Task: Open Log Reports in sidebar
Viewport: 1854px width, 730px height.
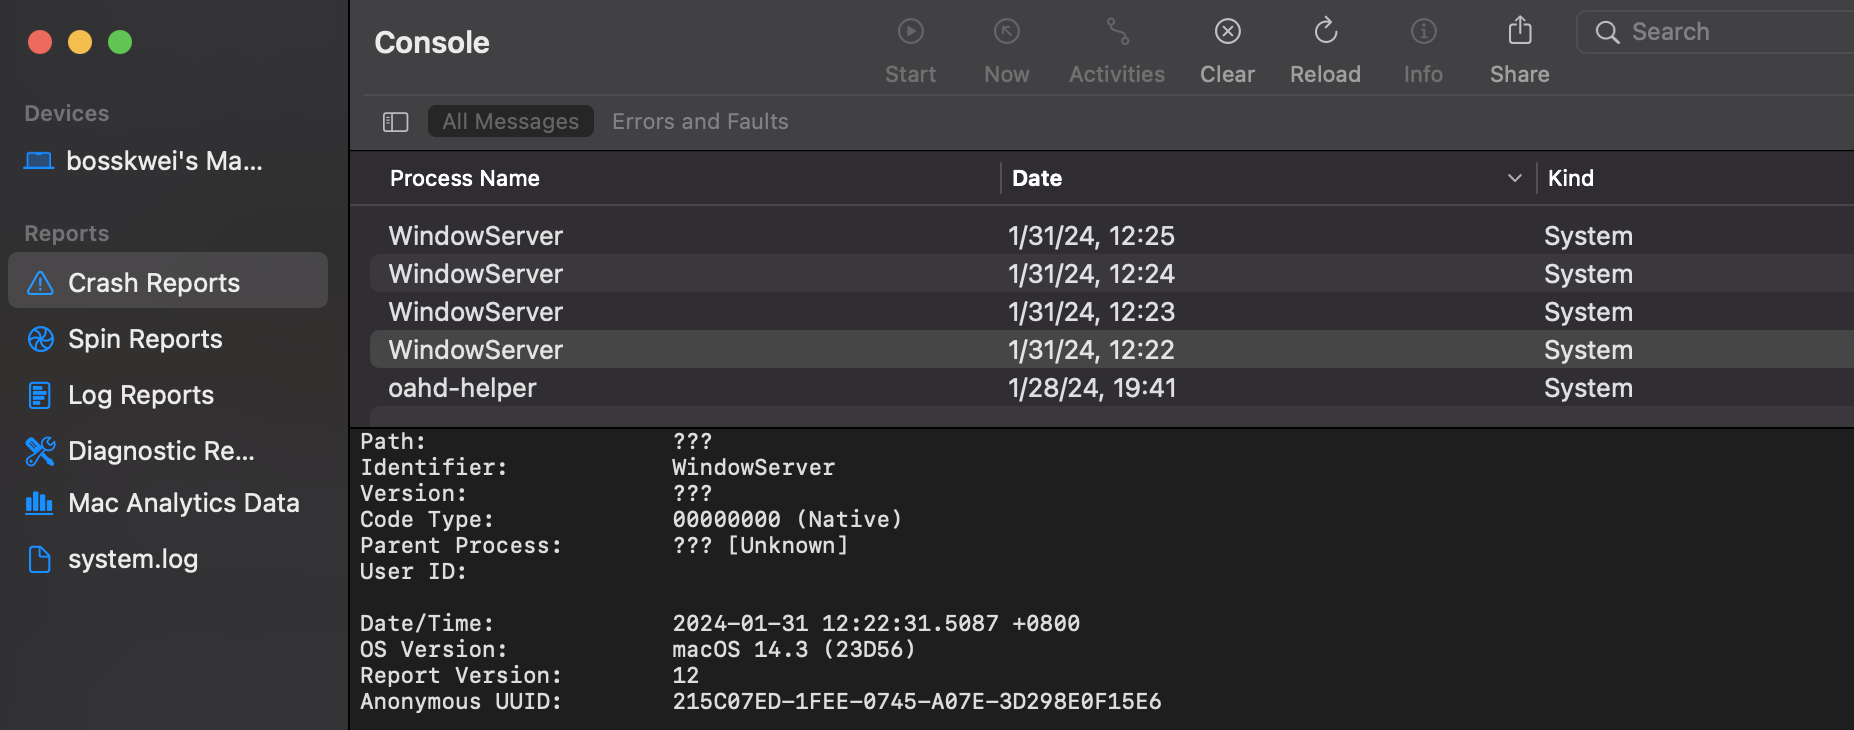Action: tap(141, 395)
